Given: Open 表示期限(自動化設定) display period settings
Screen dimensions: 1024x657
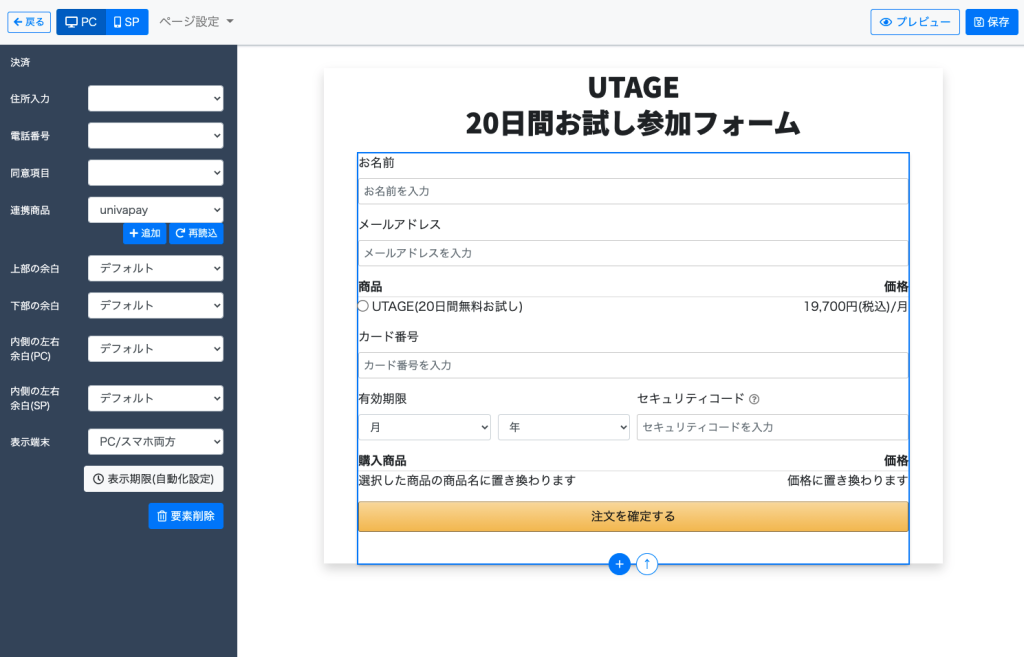Looking at the screenshot, I should (153, 479).
